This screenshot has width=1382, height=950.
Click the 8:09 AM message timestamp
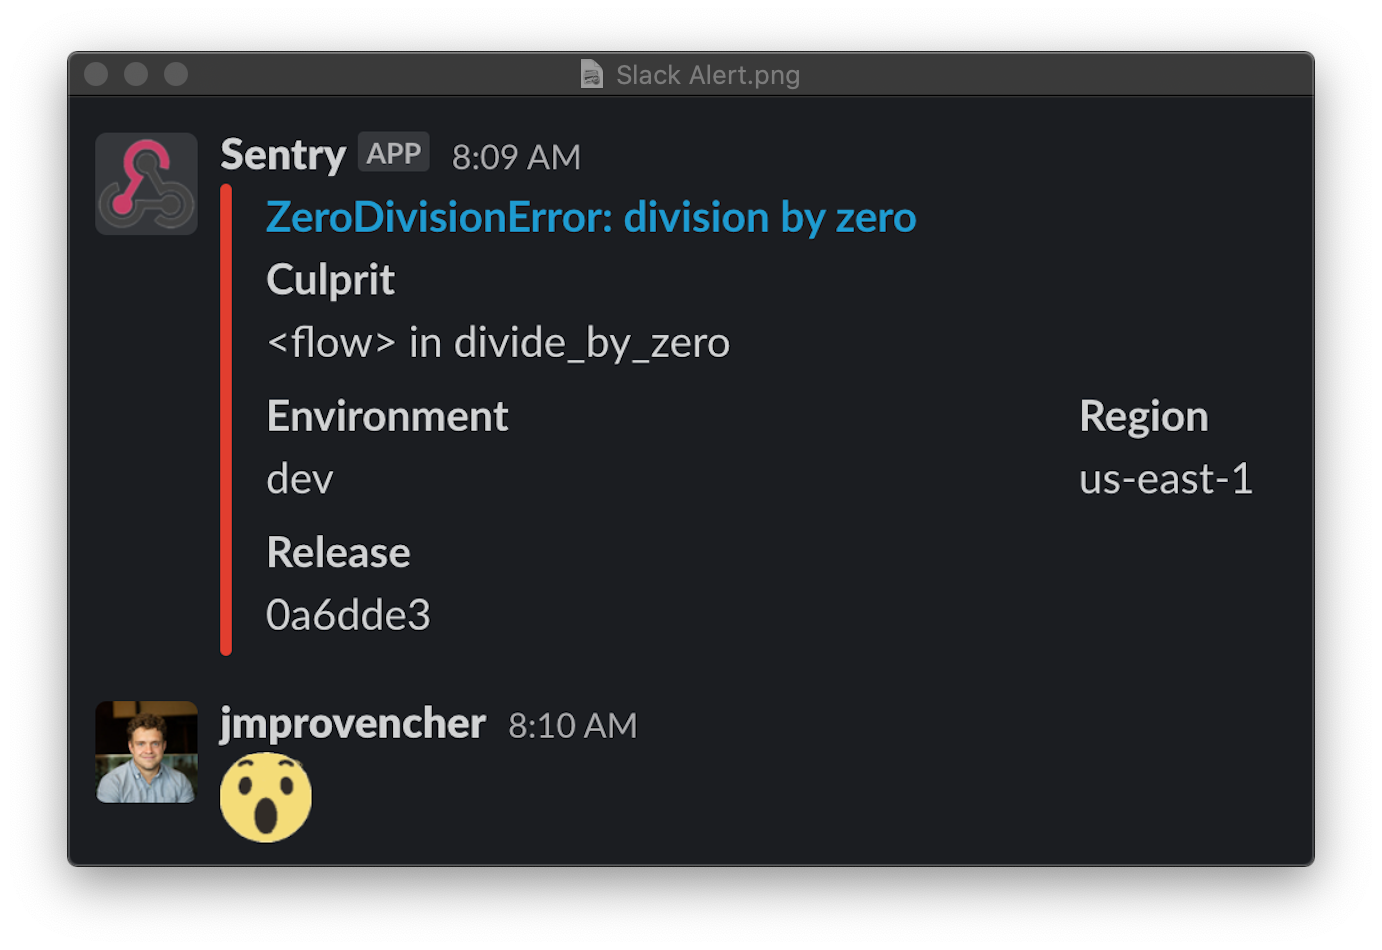point(516,157)
